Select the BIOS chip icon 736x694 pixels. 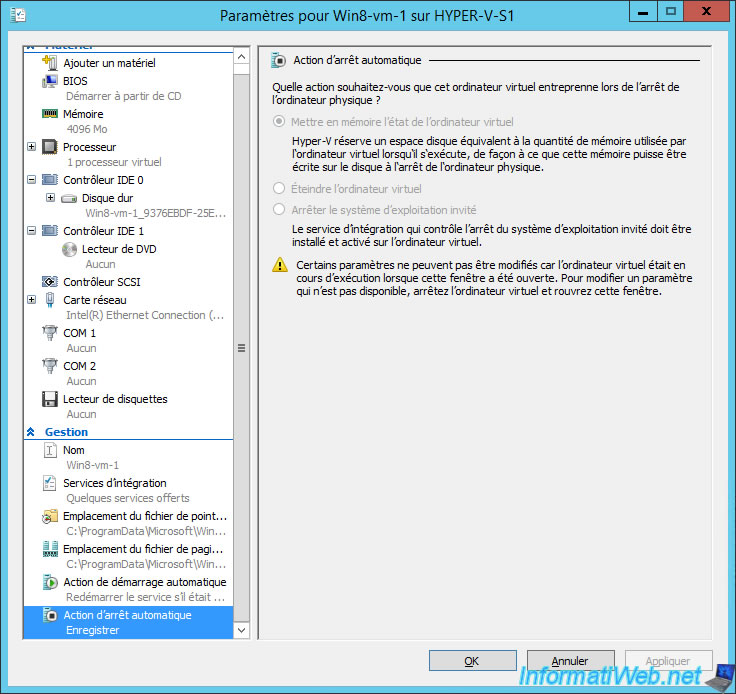click(x=50, y=81)
